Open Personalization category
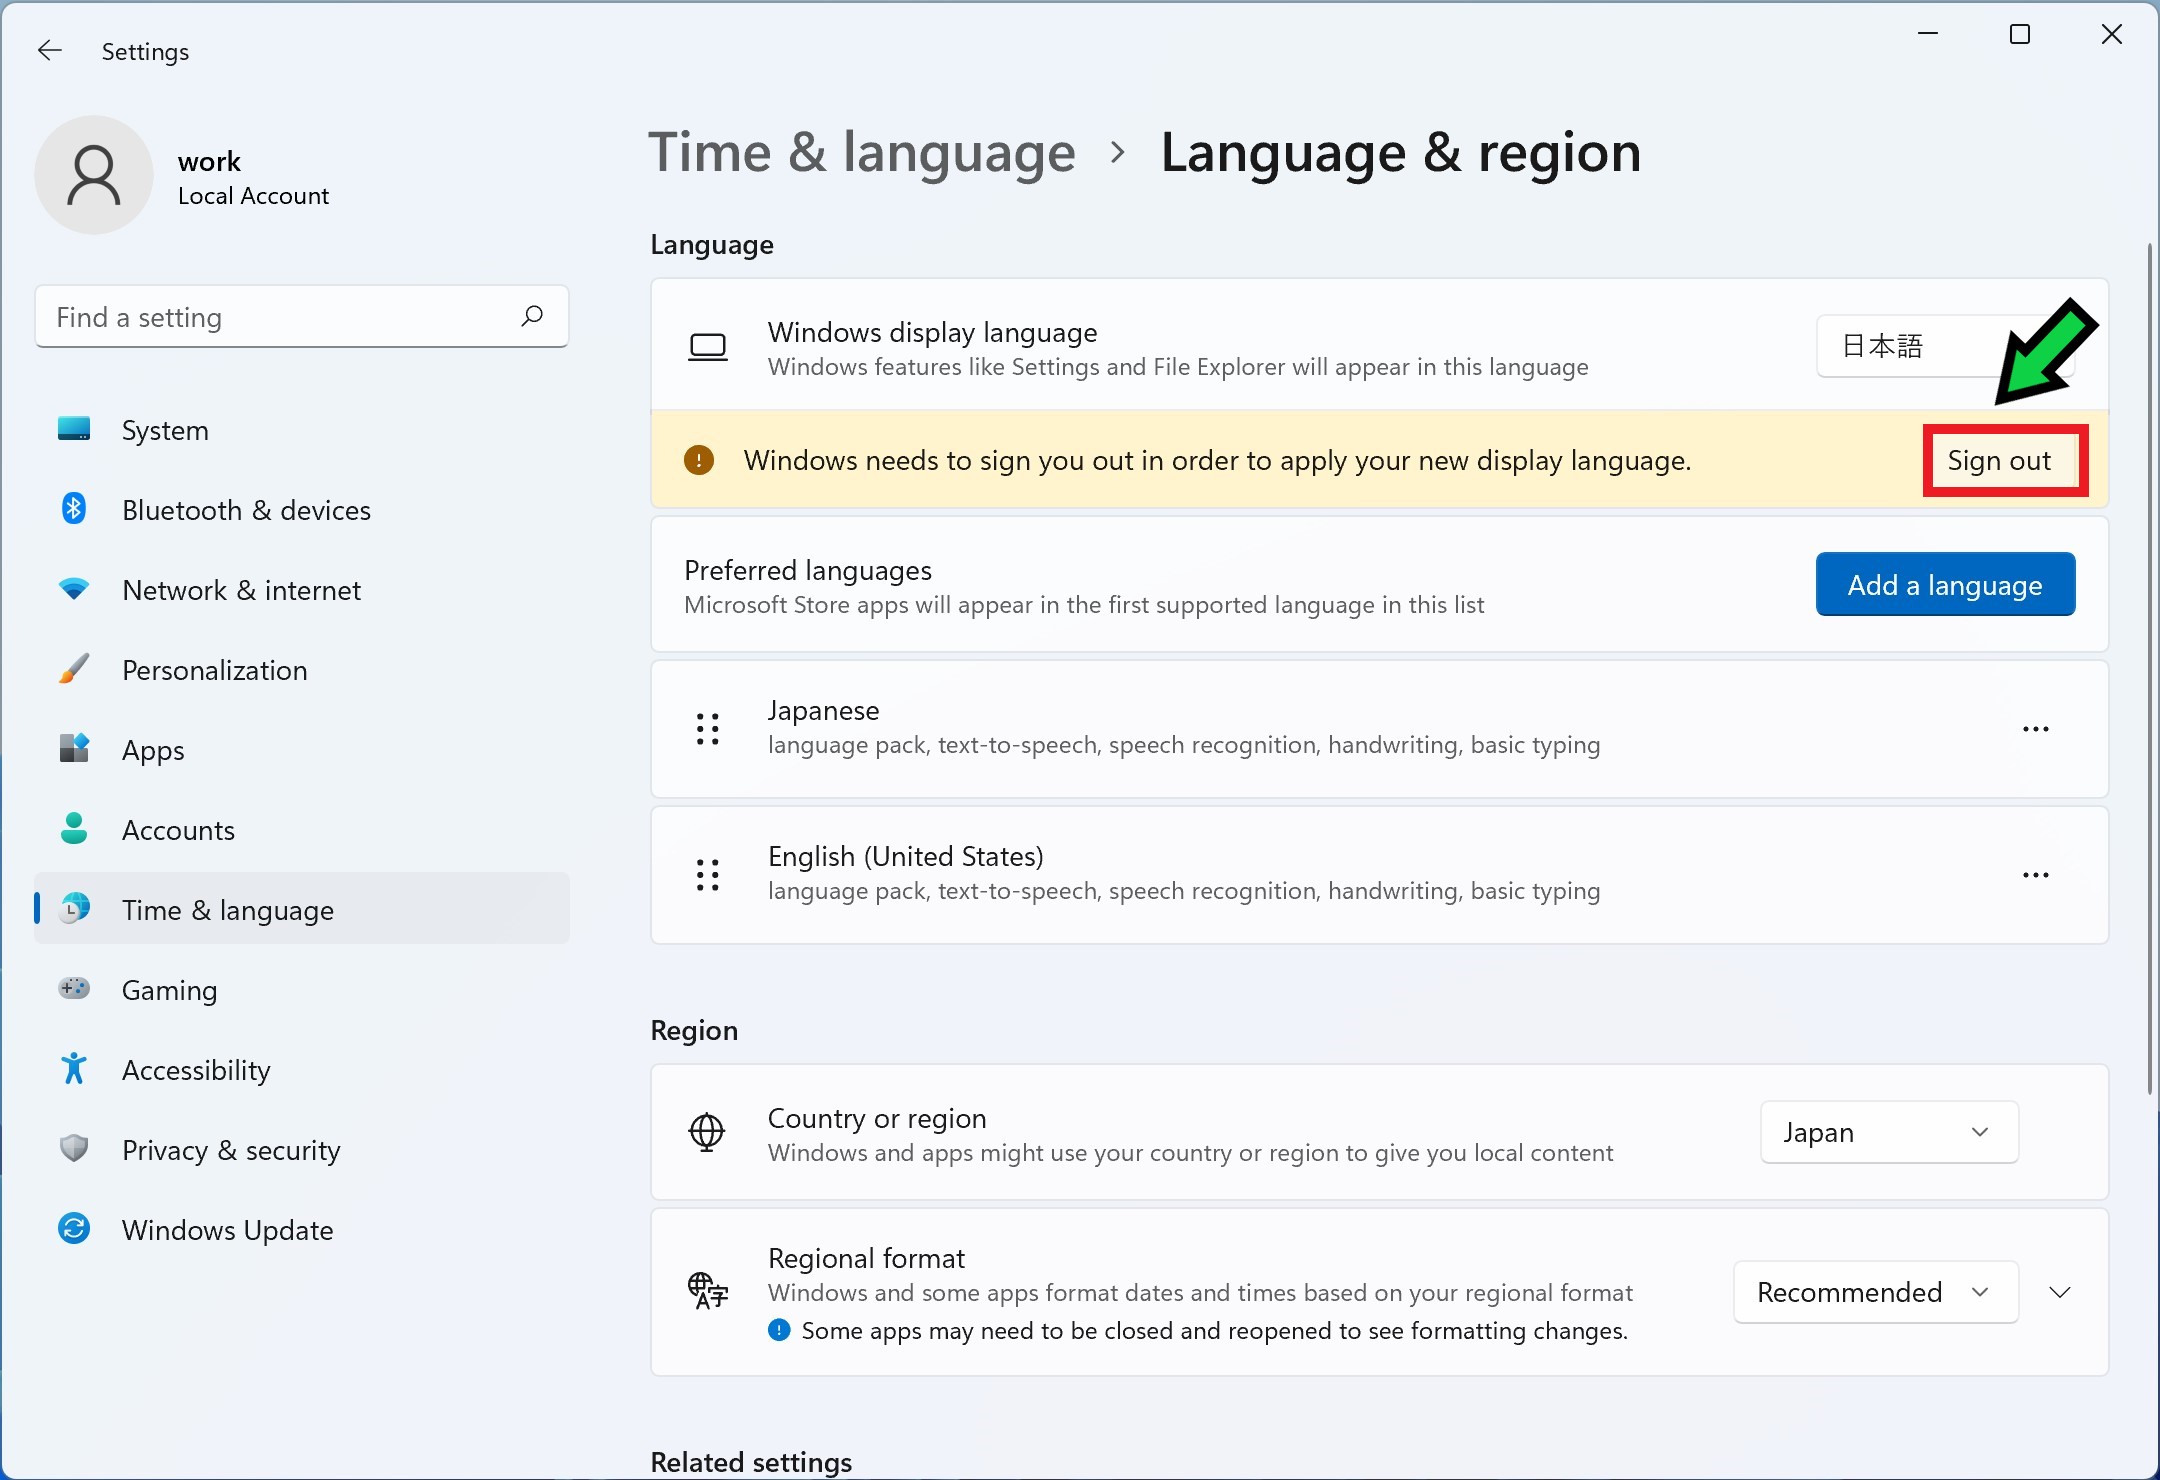Image resolution: width=2160 pixels, height=1480 pixels. [x=302, y=670]
